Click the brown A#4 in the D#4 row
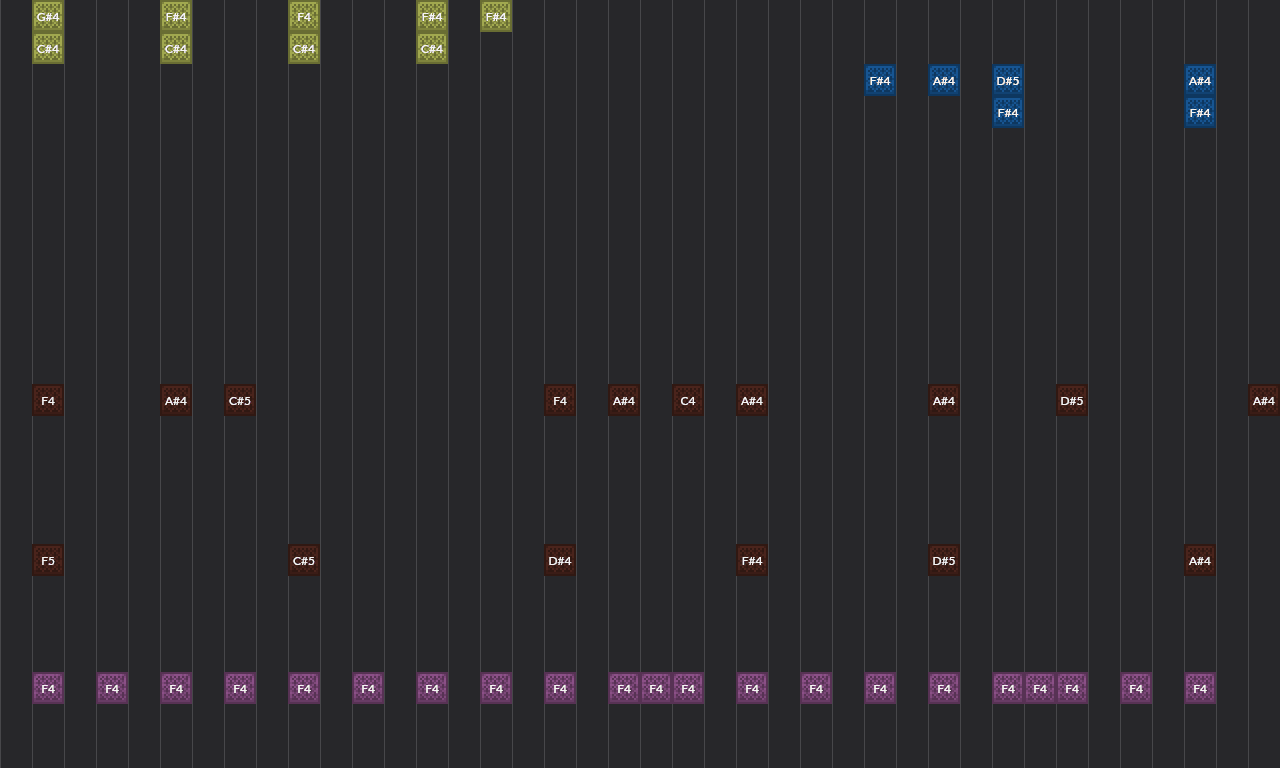This screenshot has width=1280, height=768. (1200, 560)
